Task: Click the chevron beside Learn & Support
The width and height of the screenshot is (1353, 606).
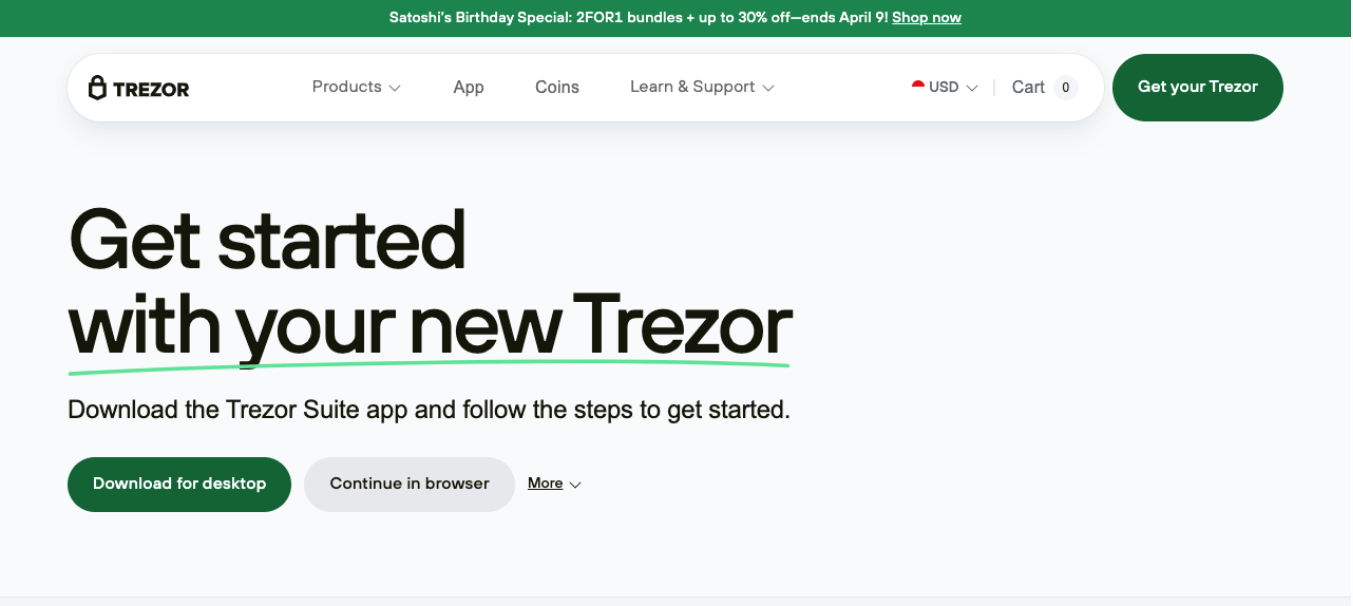Action: click(768, 88)
